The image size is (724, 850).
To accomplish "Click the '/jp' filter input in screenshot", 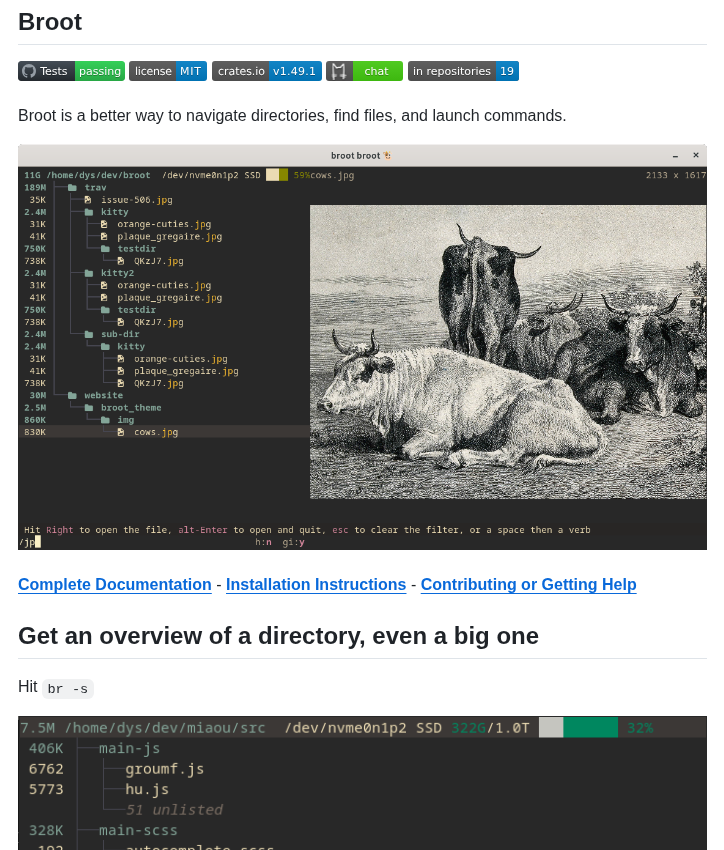I will 29,542.
